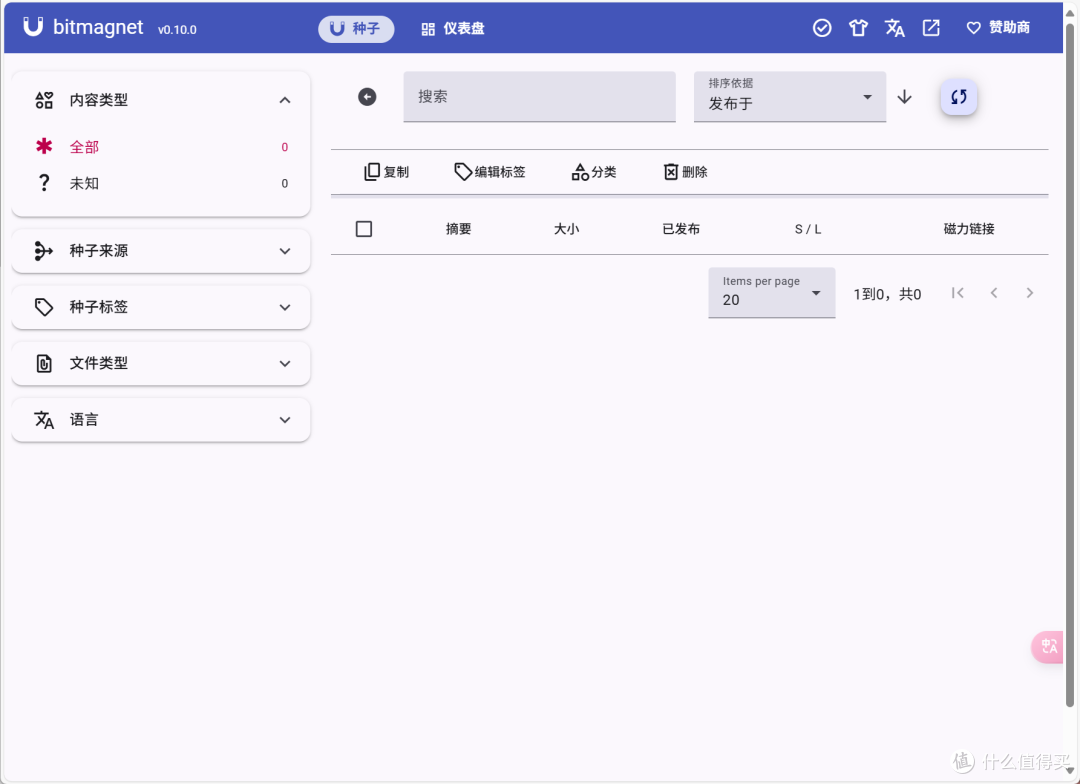Click the 磁力链接 column header

click(968, 229)
